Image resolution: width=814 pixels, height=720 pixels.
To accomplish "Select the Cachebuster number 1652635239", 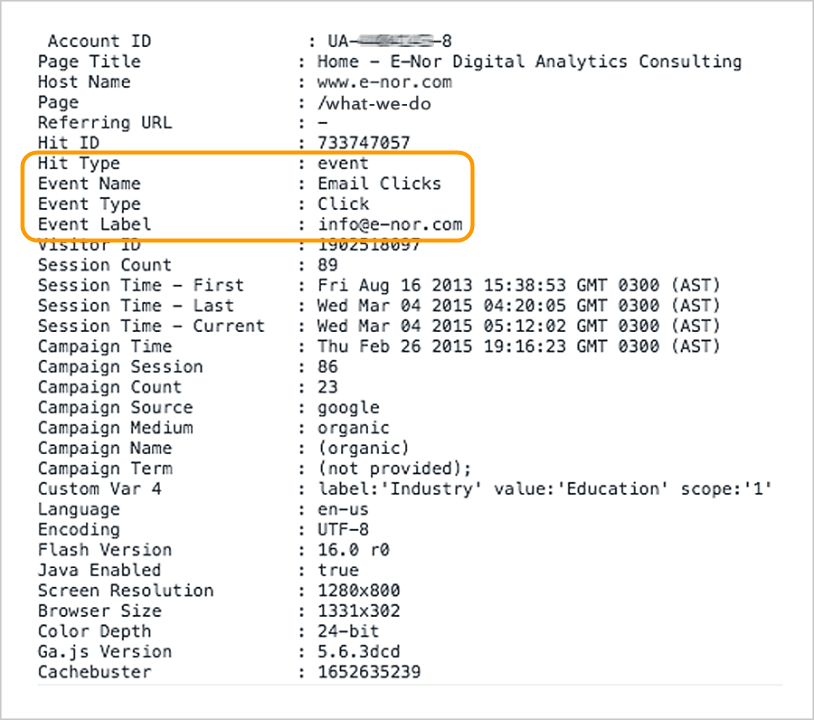I will [x=369, y=672].
